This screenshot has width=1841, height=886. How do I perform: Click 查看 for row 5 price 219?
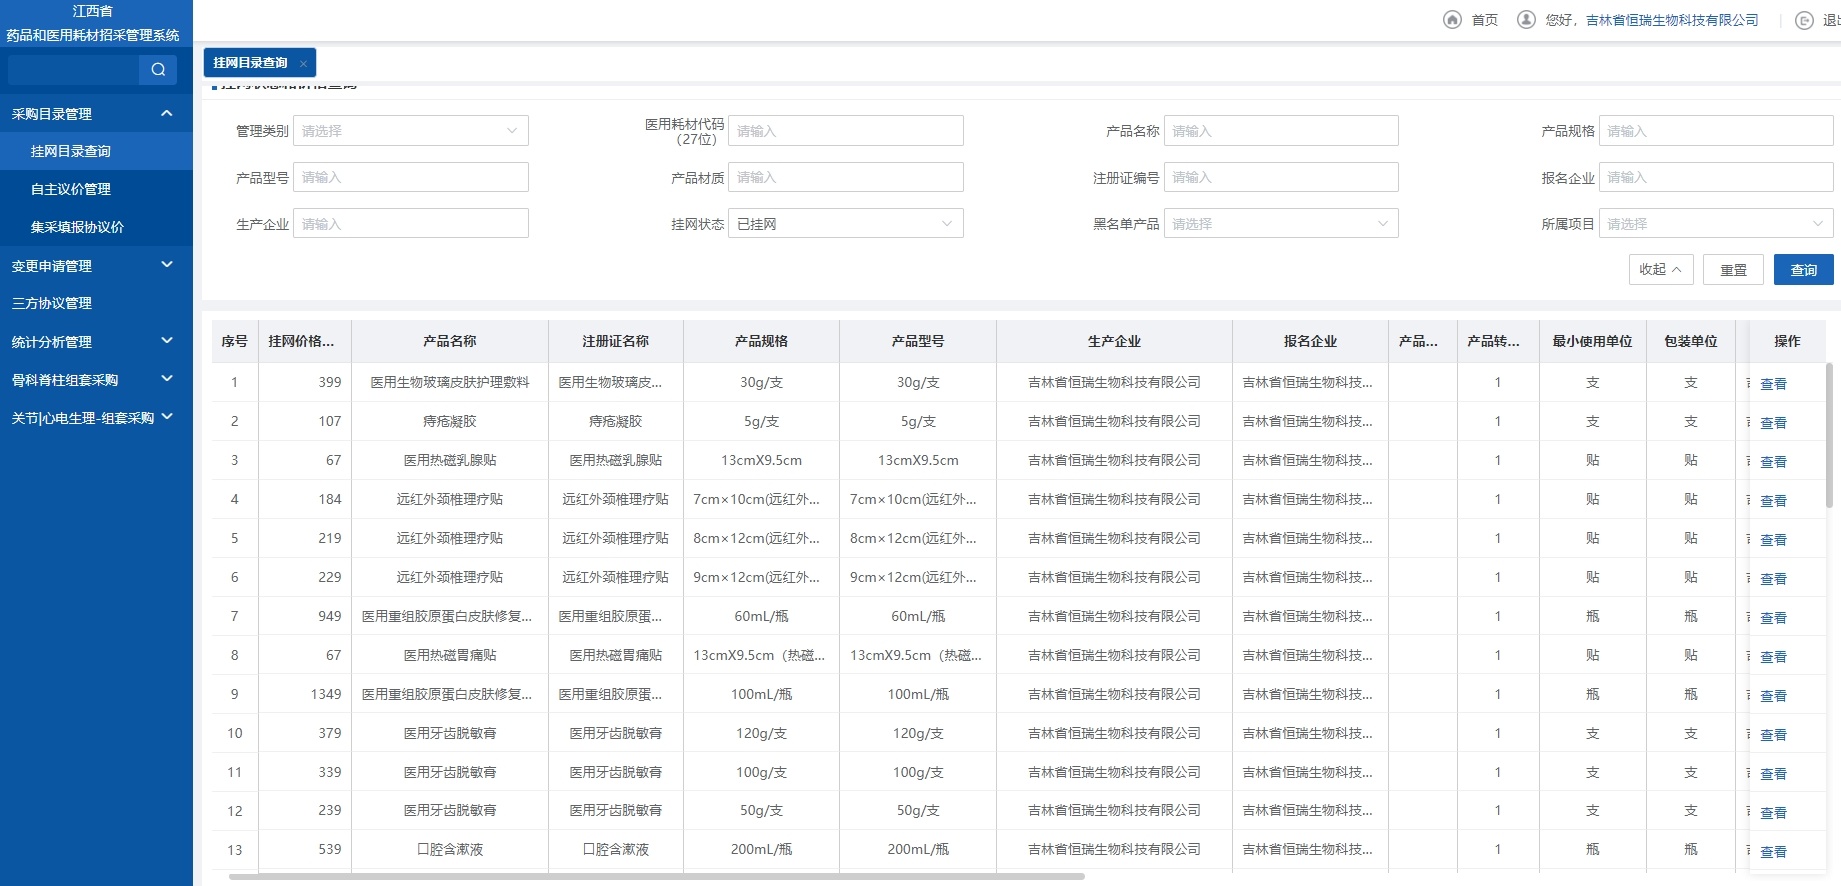tap(1773, 540)
